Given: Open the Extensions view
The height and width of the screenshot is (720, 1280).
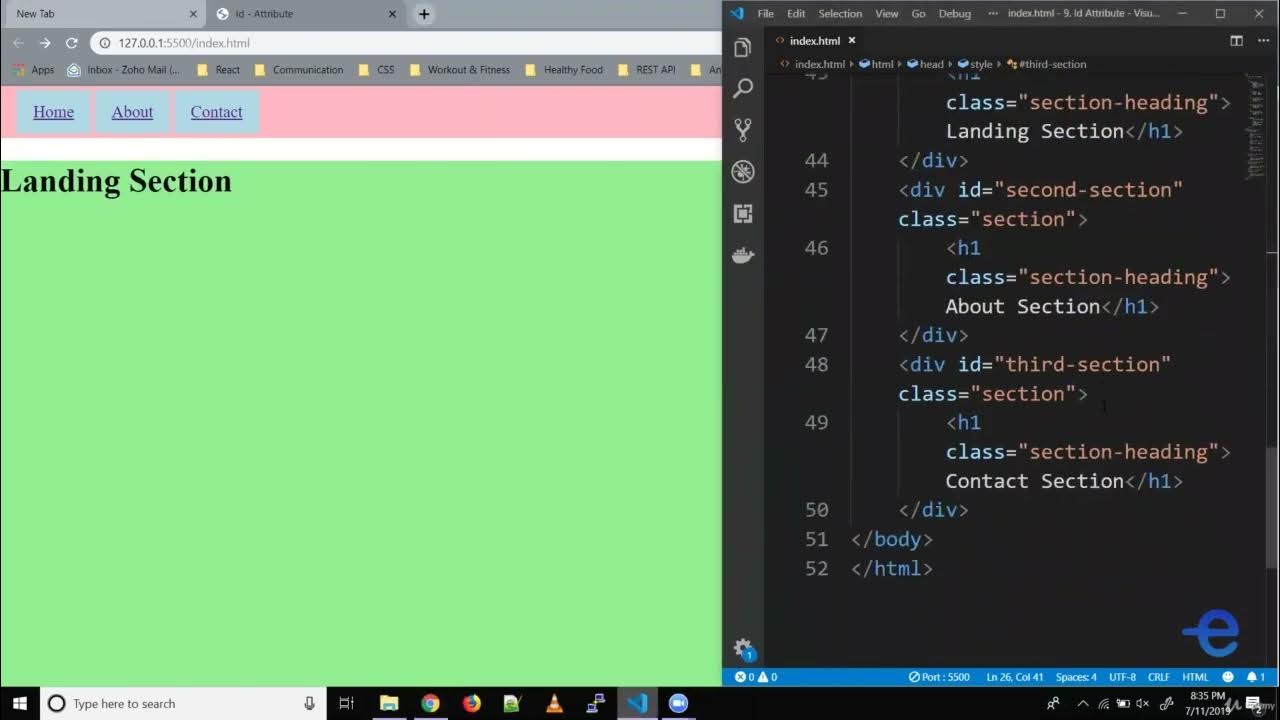Looking at the screenshot, I should [742, 213].
